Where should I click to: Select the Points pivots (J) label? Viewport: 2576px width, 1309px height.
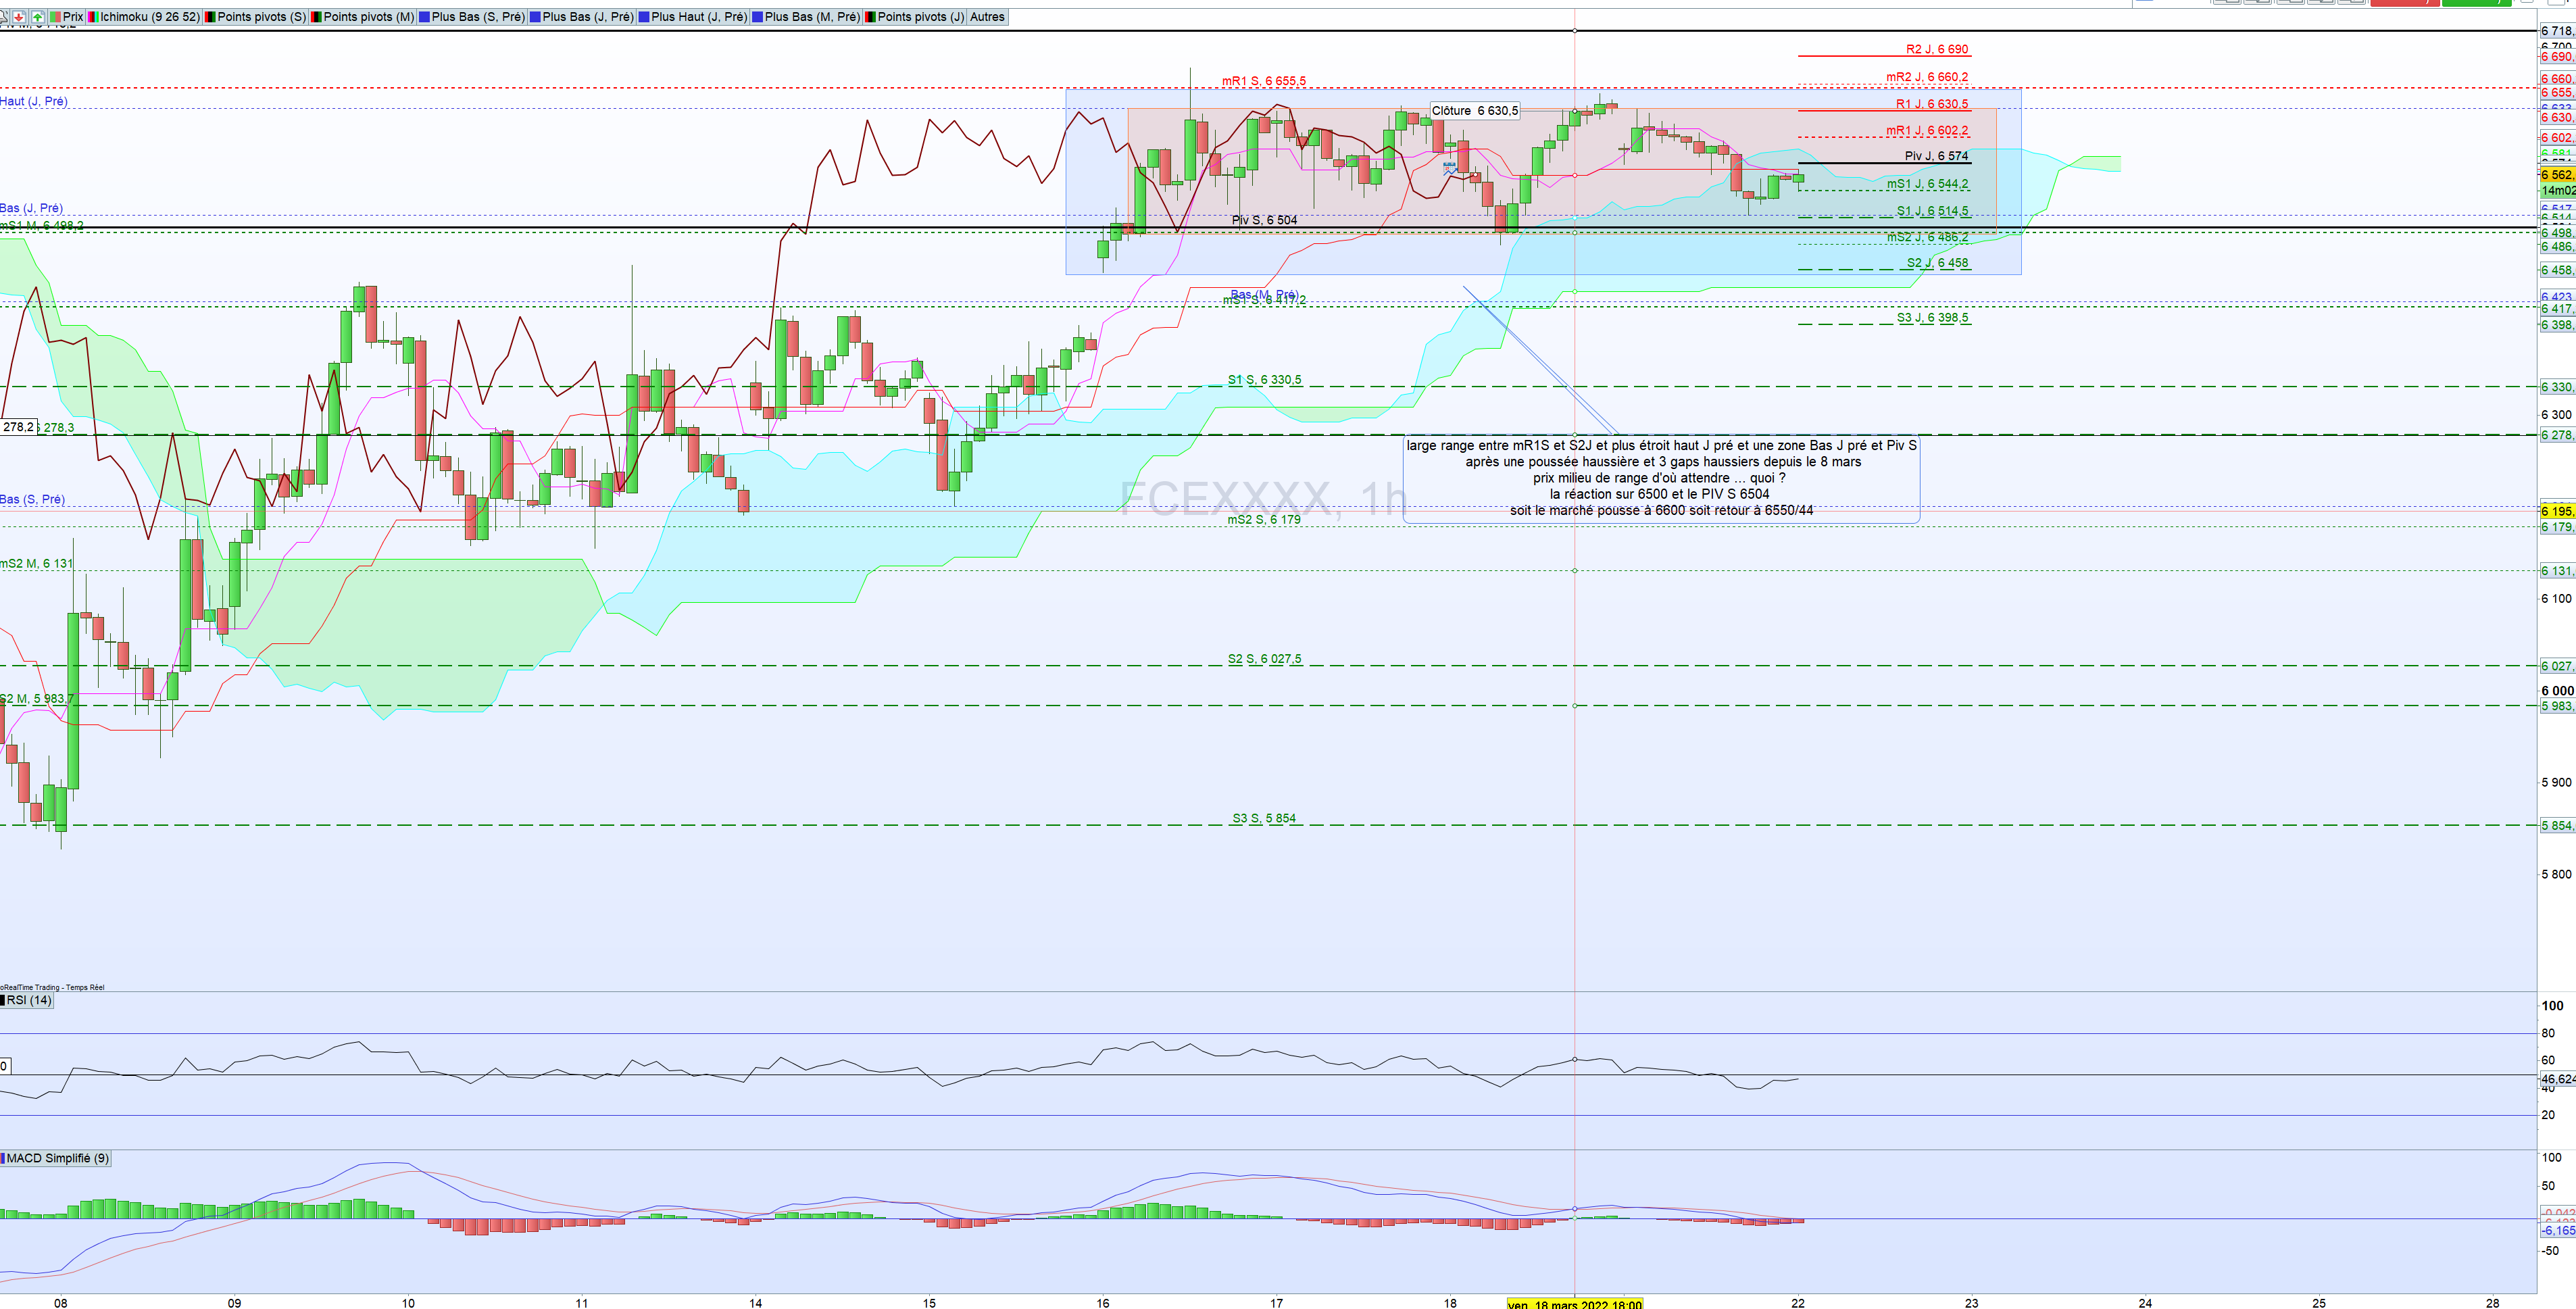pos(920,17)
